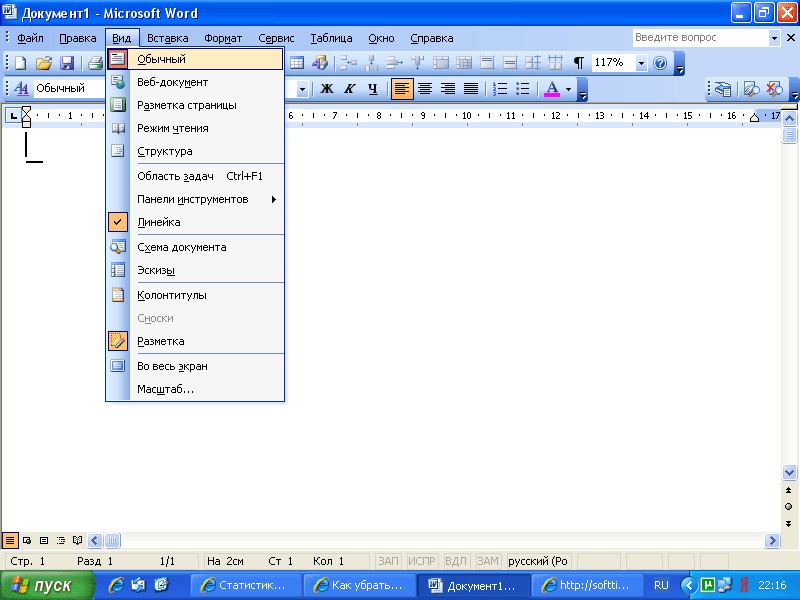Apply bold with the Ж button

(x=327, y=89)
